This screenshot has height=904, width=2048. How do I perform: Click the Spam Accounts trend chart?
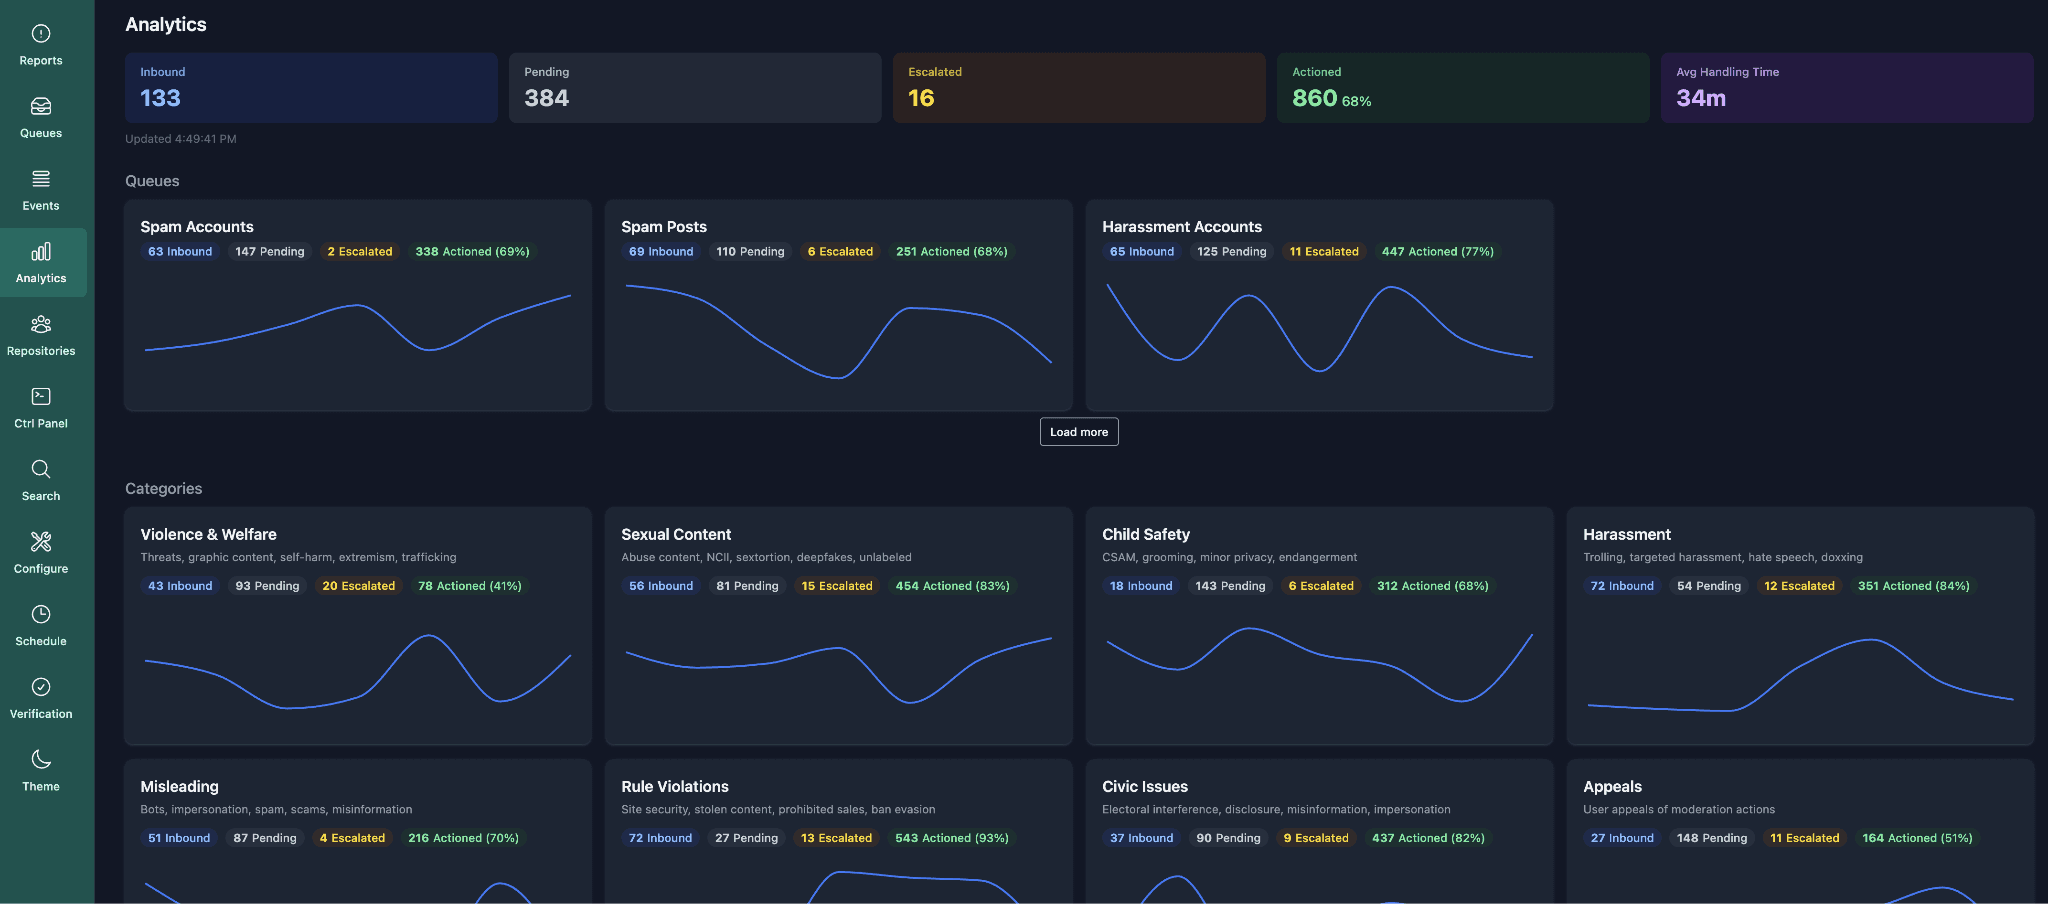tap(358, 333)
